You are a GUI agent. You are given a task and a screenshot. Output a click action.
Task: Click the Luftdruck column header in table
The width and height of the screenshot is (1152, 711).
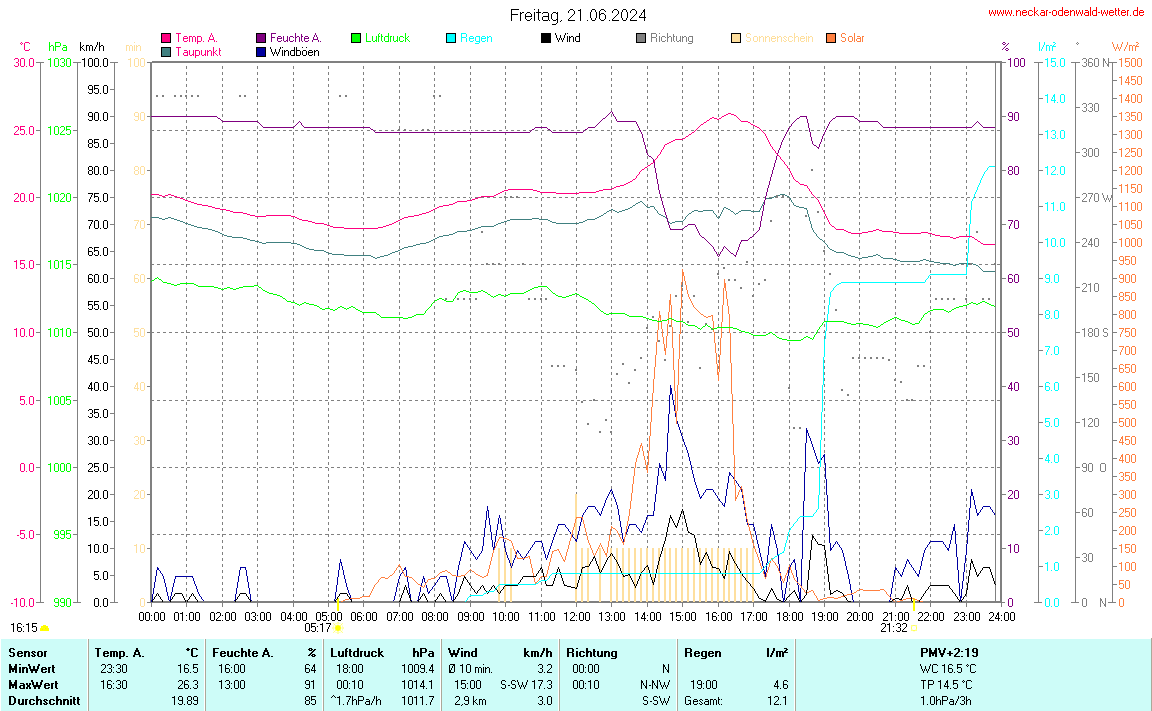click(359, 652)
